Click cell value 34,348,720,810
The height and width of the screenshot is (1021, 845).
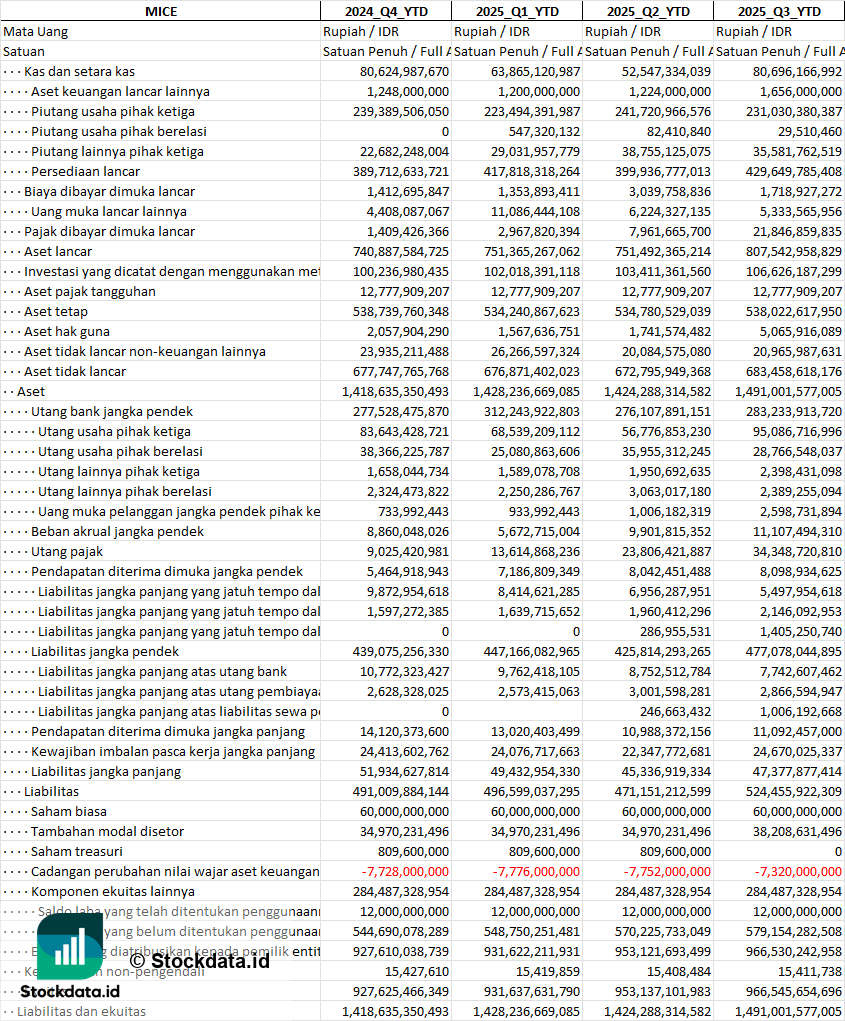[797, 552]
